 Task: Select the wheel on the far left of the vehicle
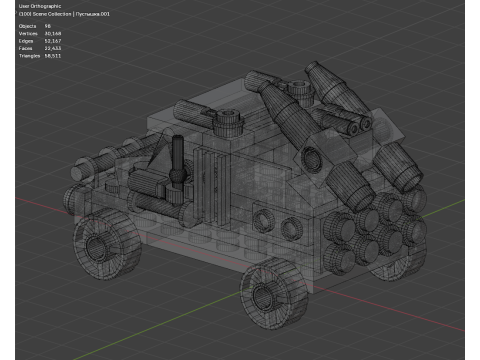pyautogui.click(x=107, y=244)
